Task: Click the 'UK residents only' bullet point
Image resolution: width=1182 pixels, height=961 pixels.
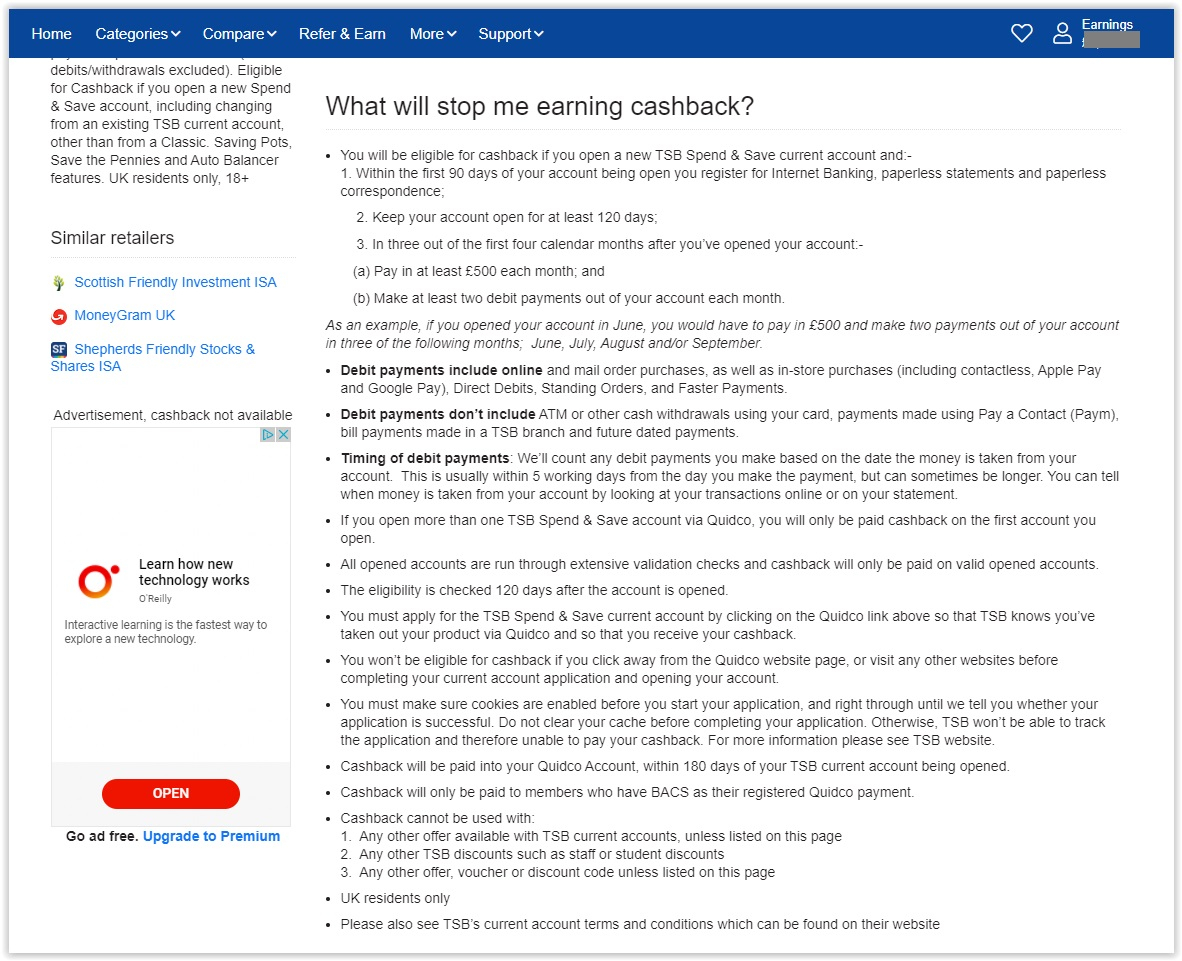Action: coord(395,898)
